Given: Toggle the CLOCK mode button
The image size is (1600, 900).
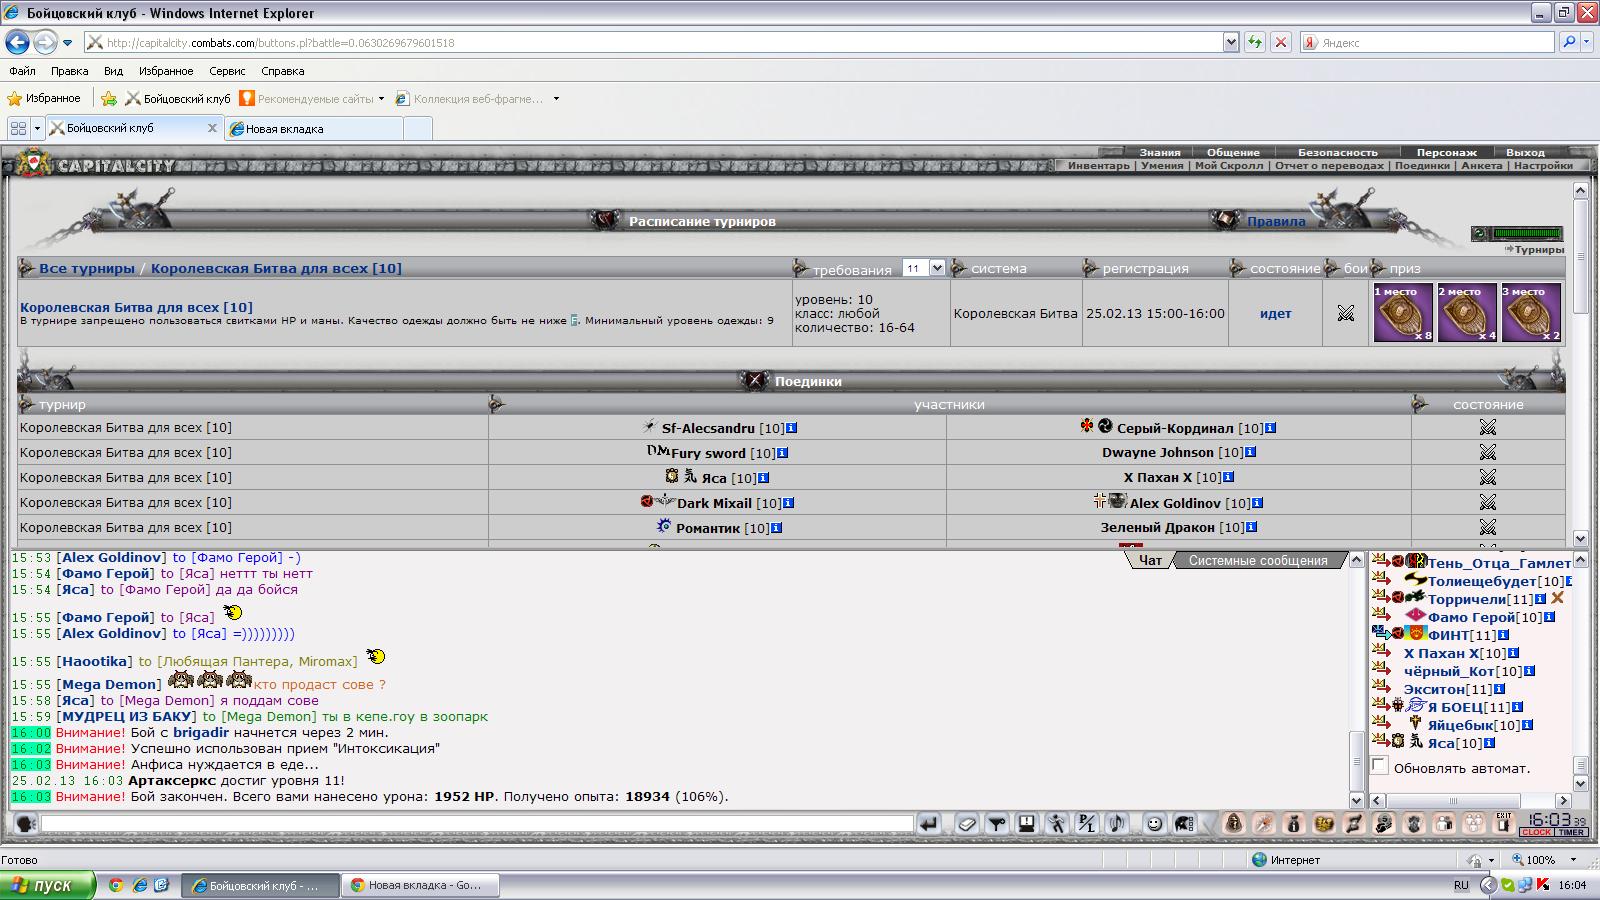Looking at the screenshot, I should click(x=1536, y=832).
